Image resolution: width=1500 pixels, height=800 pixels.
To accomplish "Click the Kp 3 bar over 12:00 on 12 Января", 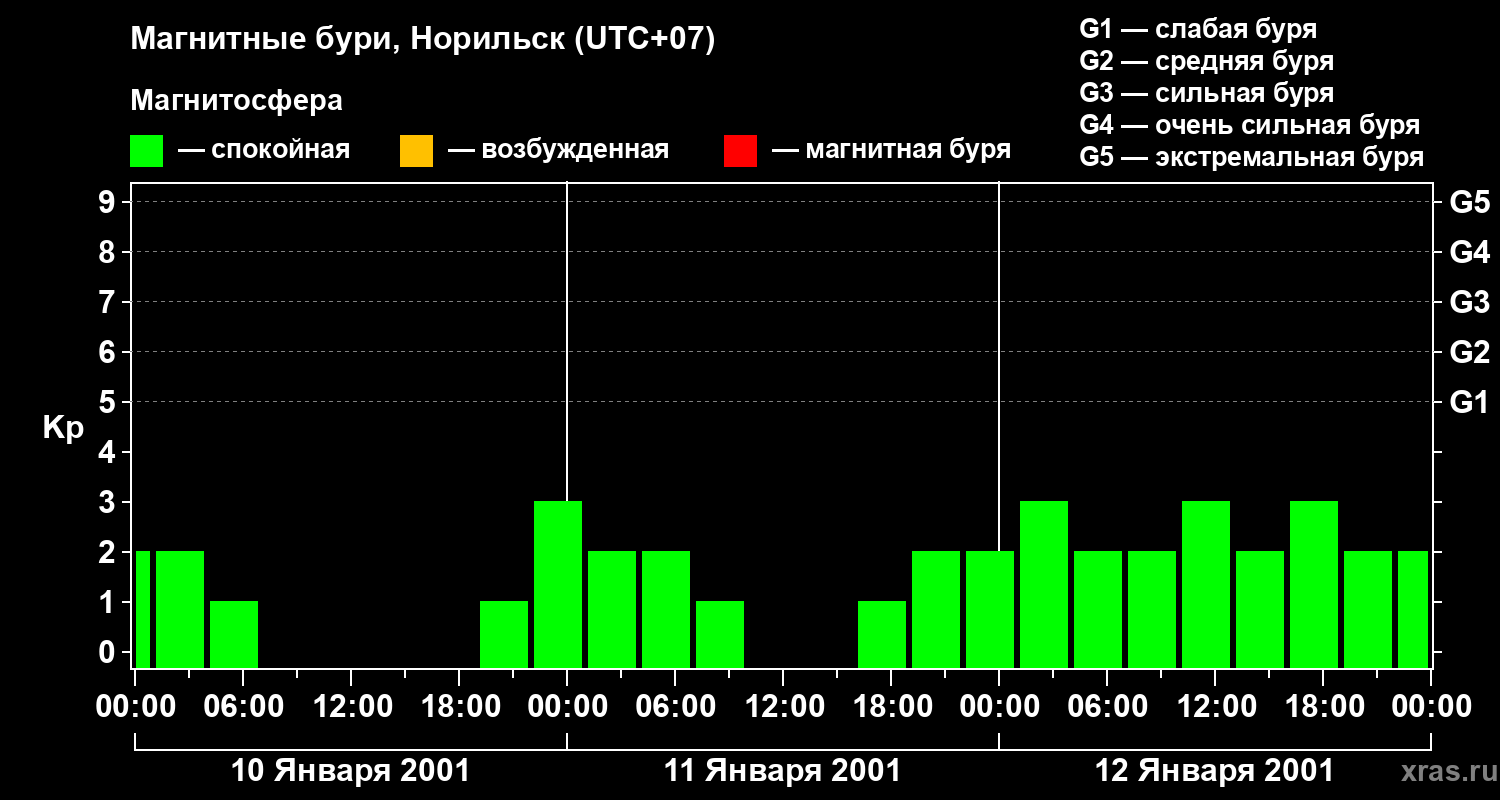I will tap(1206, 584).
